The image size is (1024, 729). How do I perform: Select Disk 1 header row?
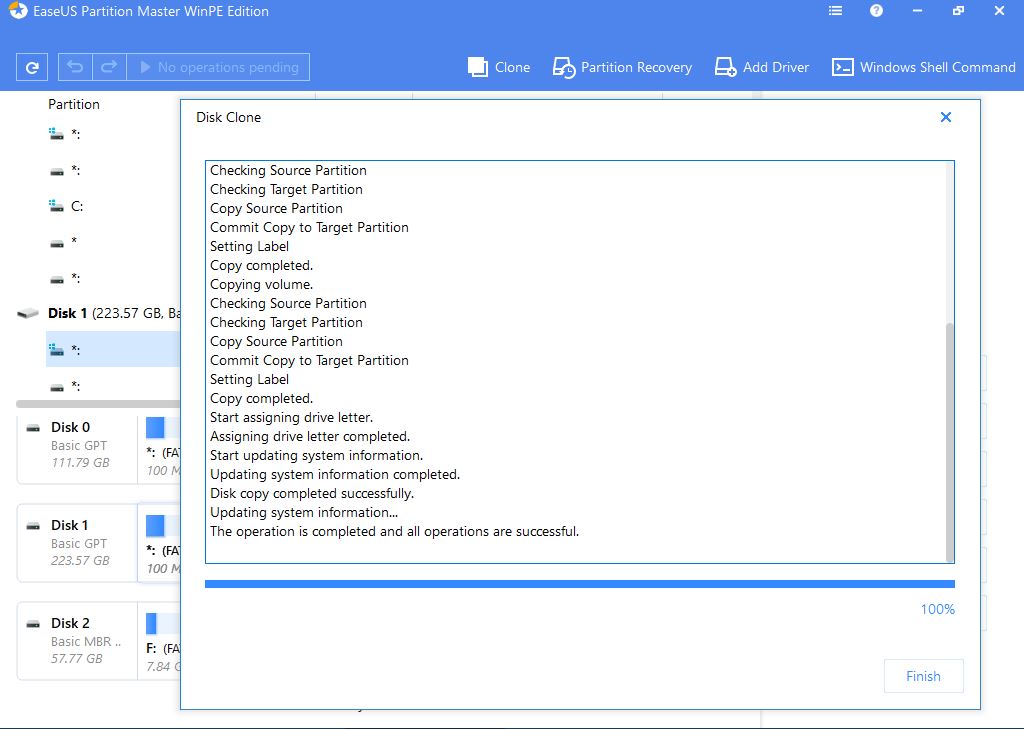coord(100,313)
